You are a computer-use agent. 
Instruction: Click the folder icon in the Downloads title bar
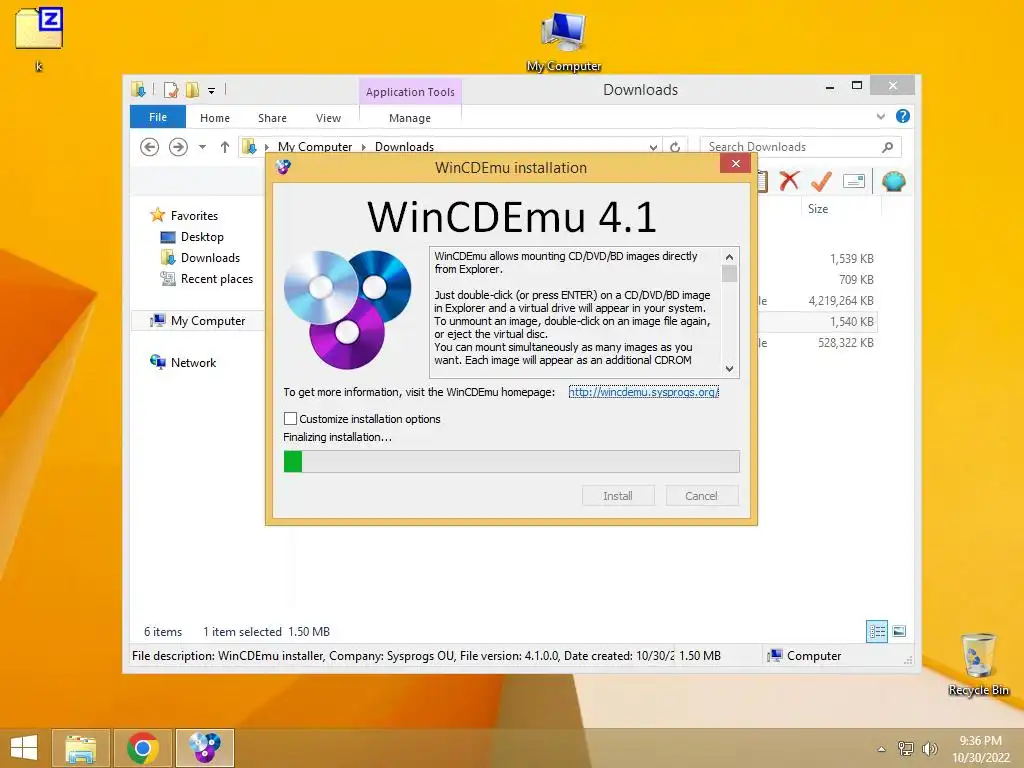click(138, 89)
